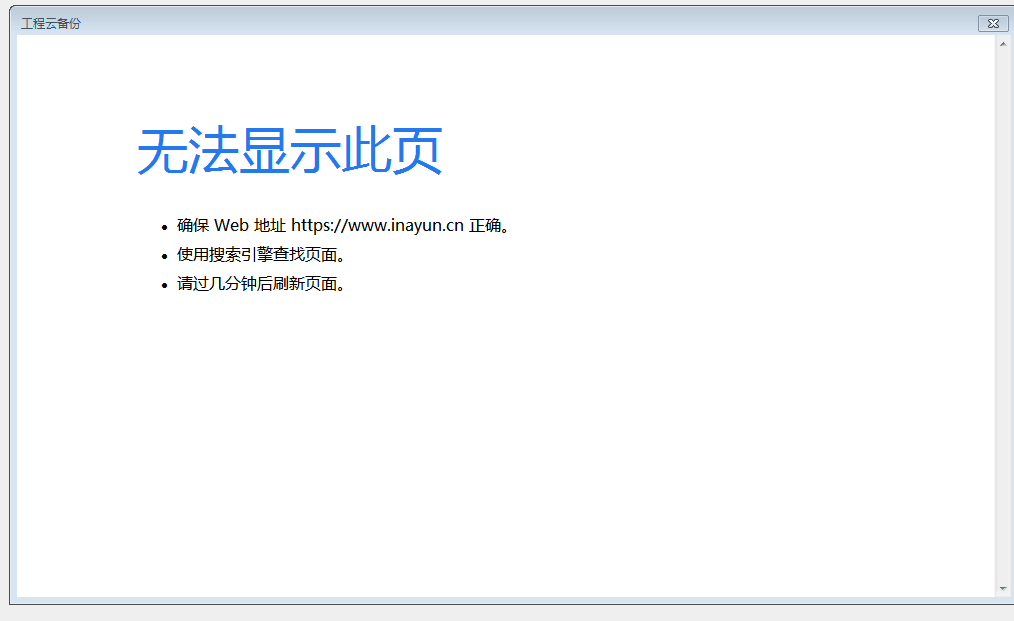The height and width of the screenshot is (621, 1014).
Task: Click the 无法显示此页 heading
Action: click(289, 152)
